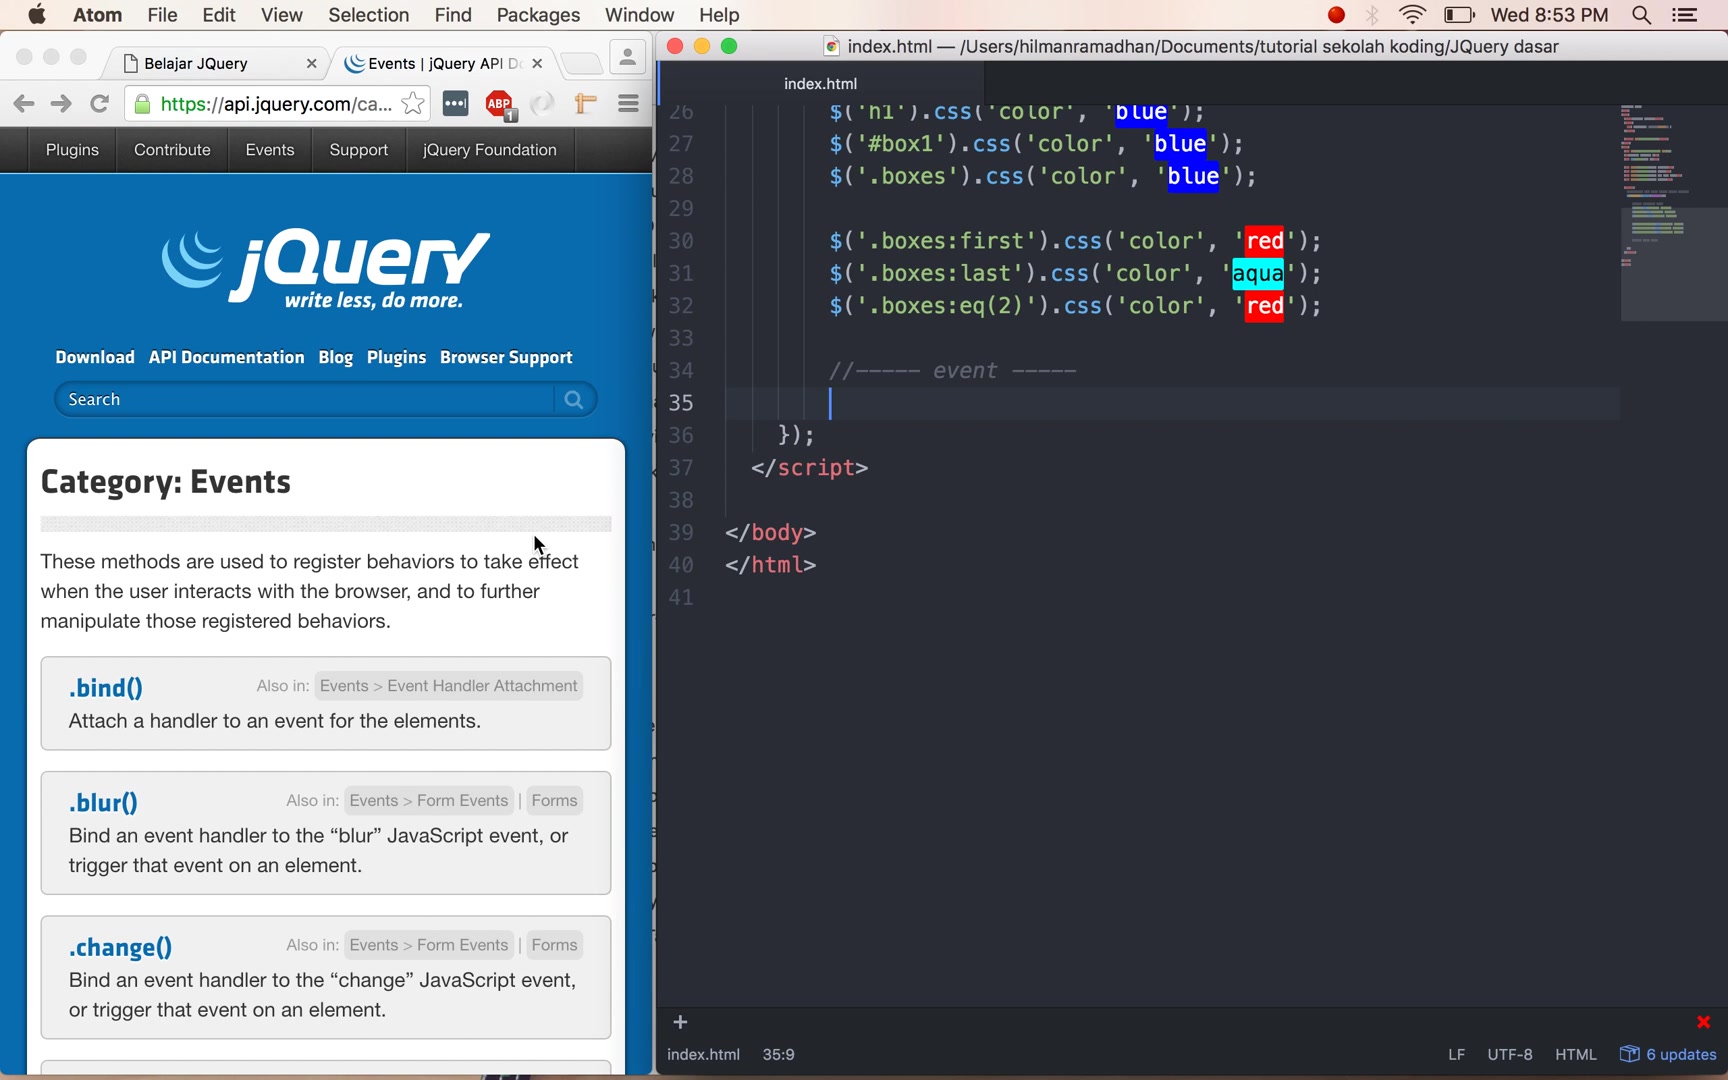Screen dimensions: 1728x1080
Task: Click the red X in the status bar
Action: point(1704,1022)
